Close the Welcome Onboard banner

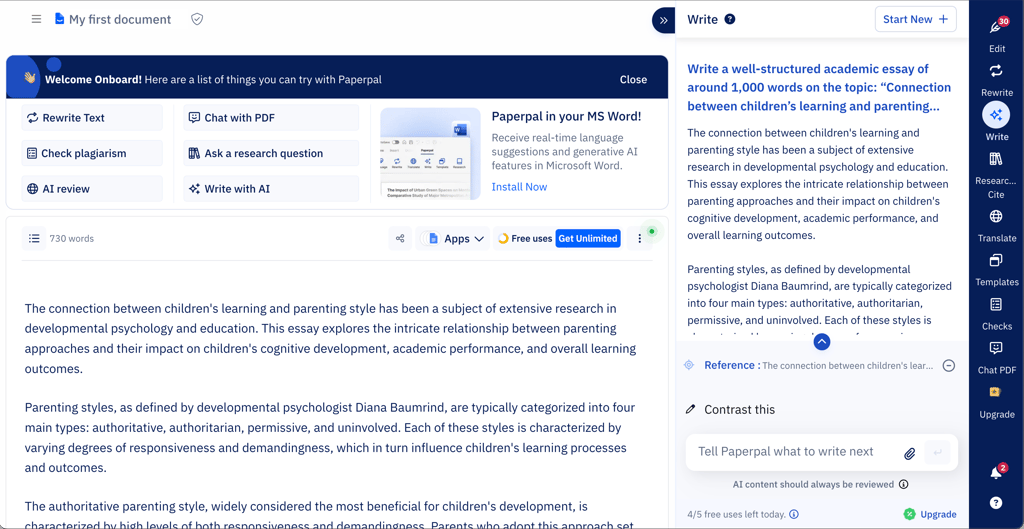pos(633,80)
